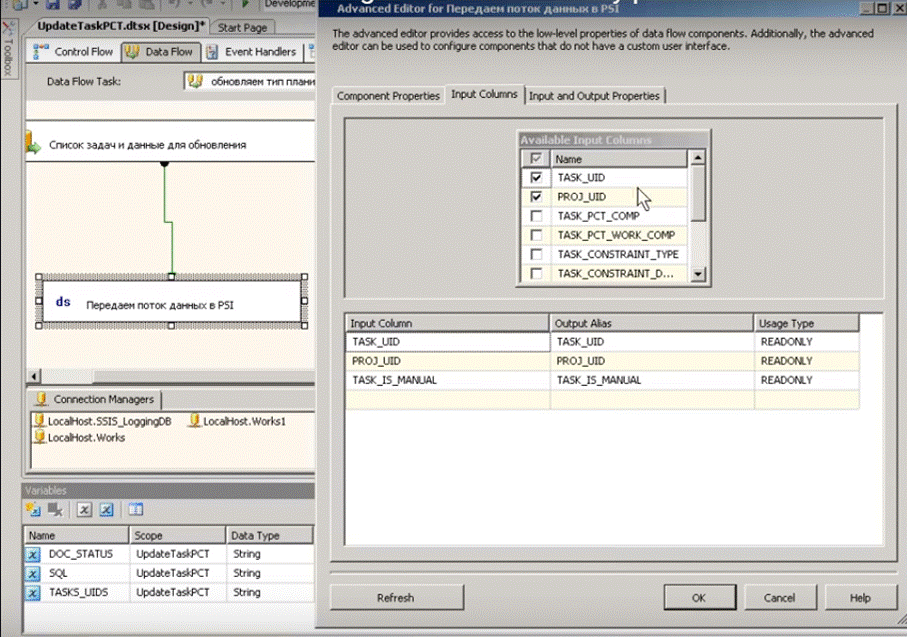Open Usage Type dropdown for PROJ_UID row
The width and height of the screenshot is (907, 637).
[806, 361]
